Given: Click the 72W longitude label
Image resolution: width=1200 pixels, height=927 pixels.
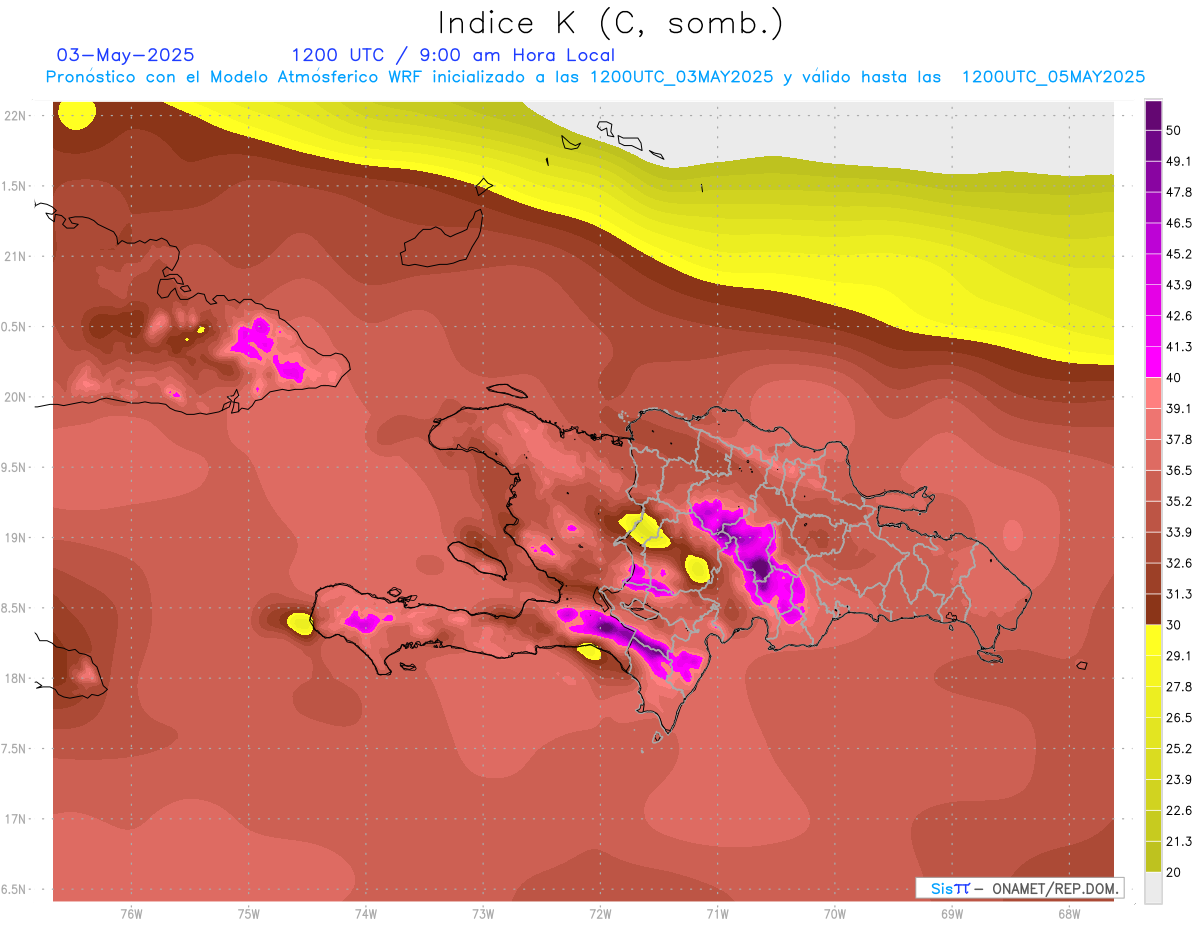Looking at the screenshot, I should pos(600,913).
